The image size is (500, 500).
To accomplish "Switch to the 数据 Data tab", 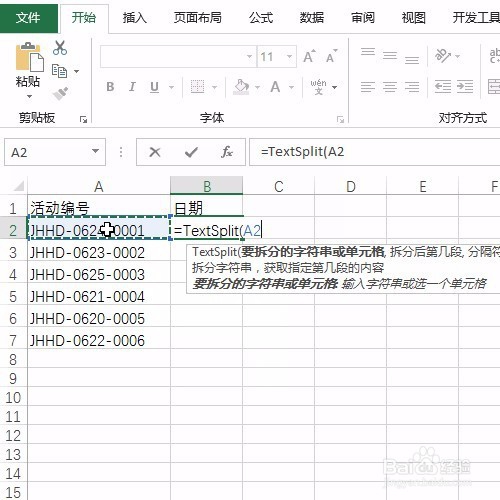I will [312, 18].
